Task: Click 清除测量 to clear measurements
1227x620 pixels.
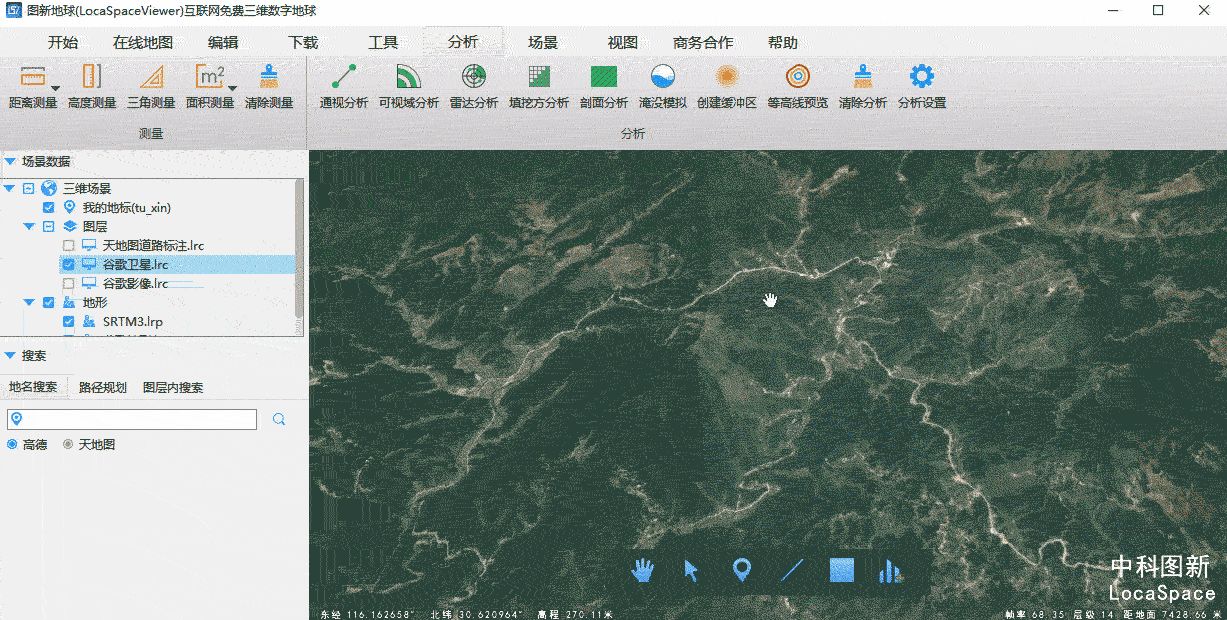Action: point(269,86)
